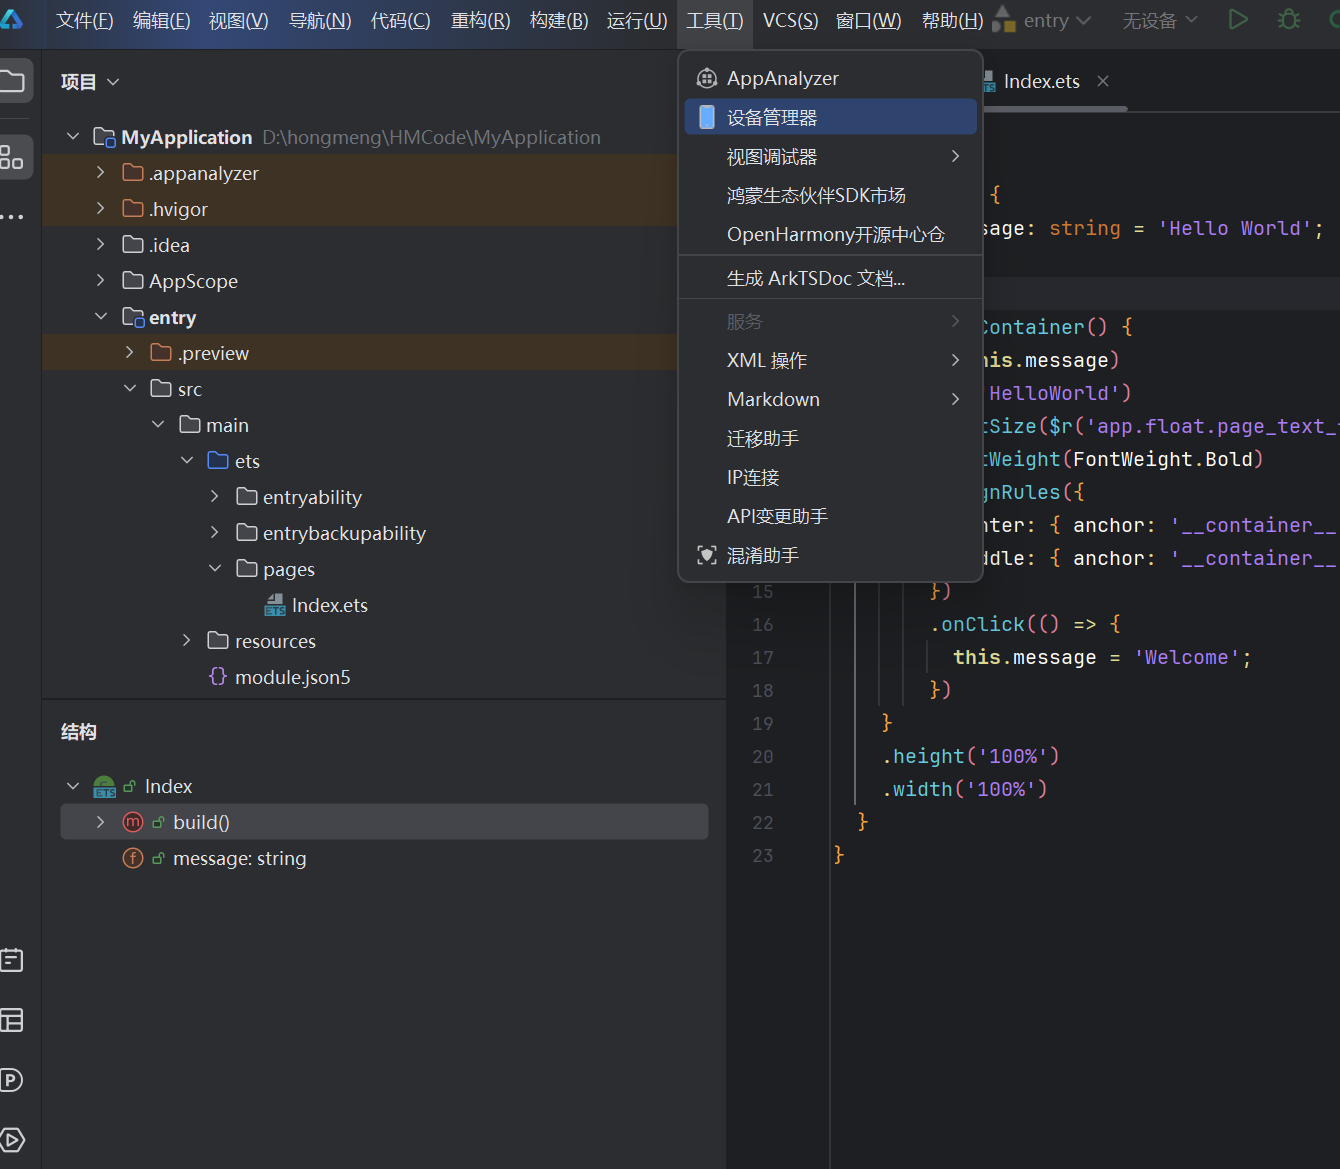The image size is (1340, 1169).
Task: Click the More tool windows ellipsis icon
Action: 12,216
